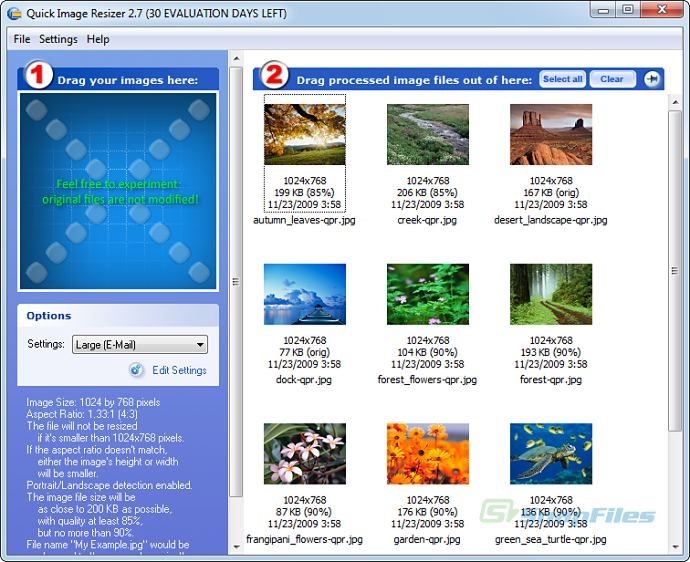Select the autumn_leaves-qpr.jpg thumbnail
The height and width of the screenshot is (562, 690).
tap(305, 134)
